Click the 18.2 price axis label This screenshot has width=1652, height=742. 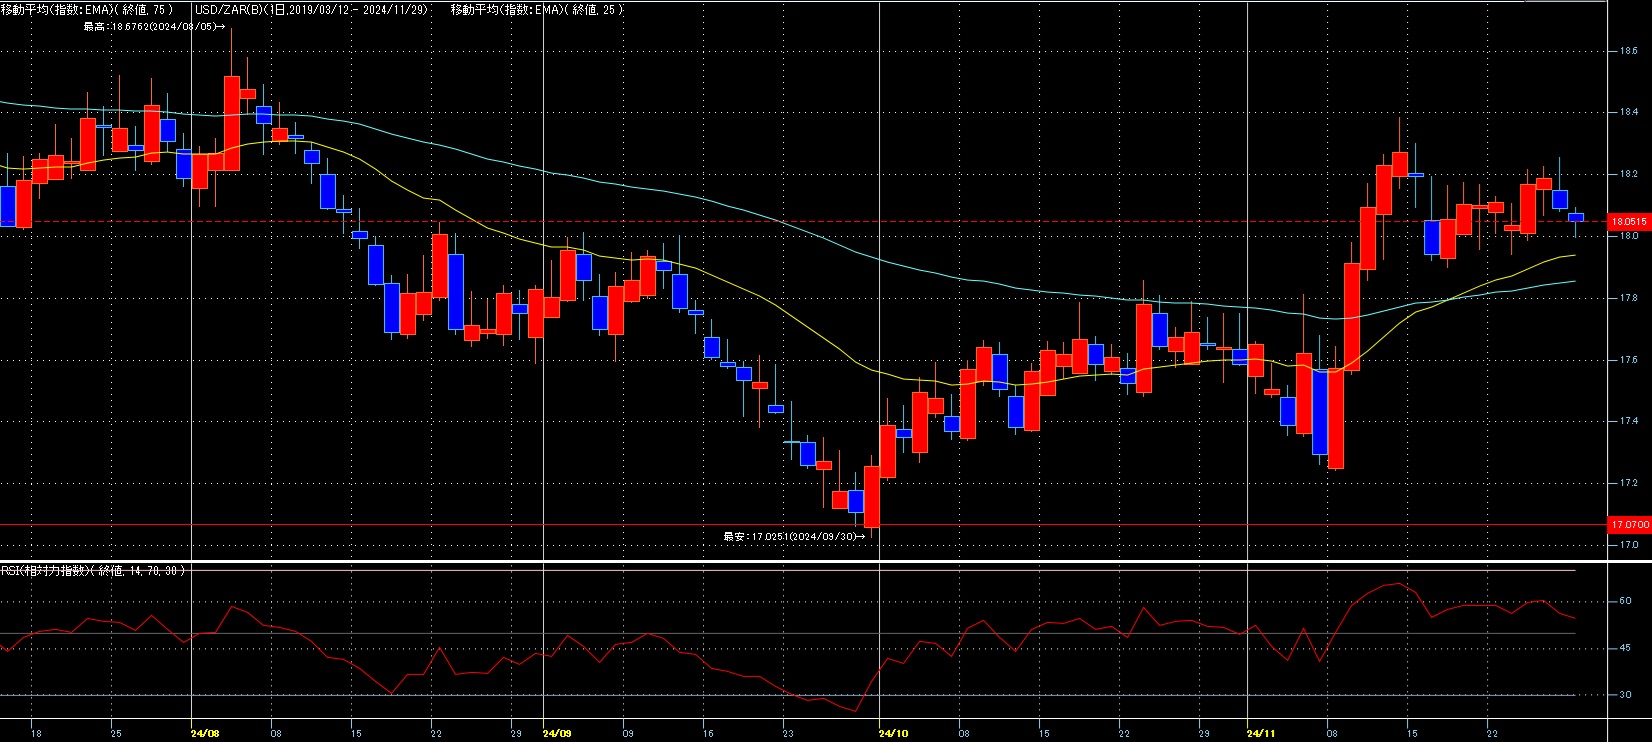[x=1629, y=174]
